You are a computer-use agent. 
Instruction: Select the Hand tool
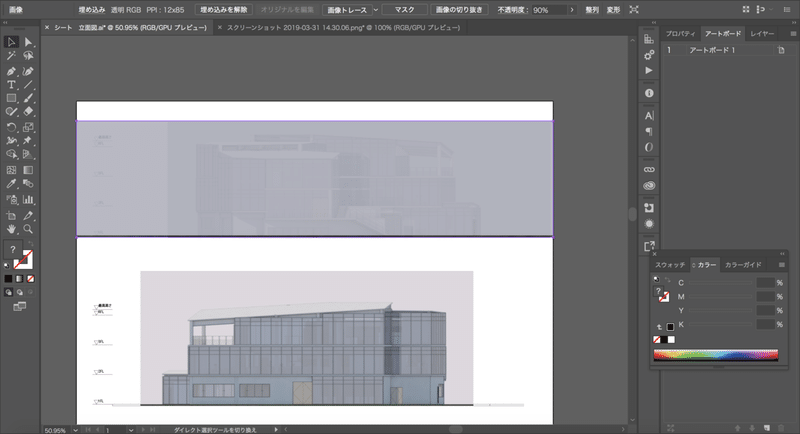tap(11, 229)
